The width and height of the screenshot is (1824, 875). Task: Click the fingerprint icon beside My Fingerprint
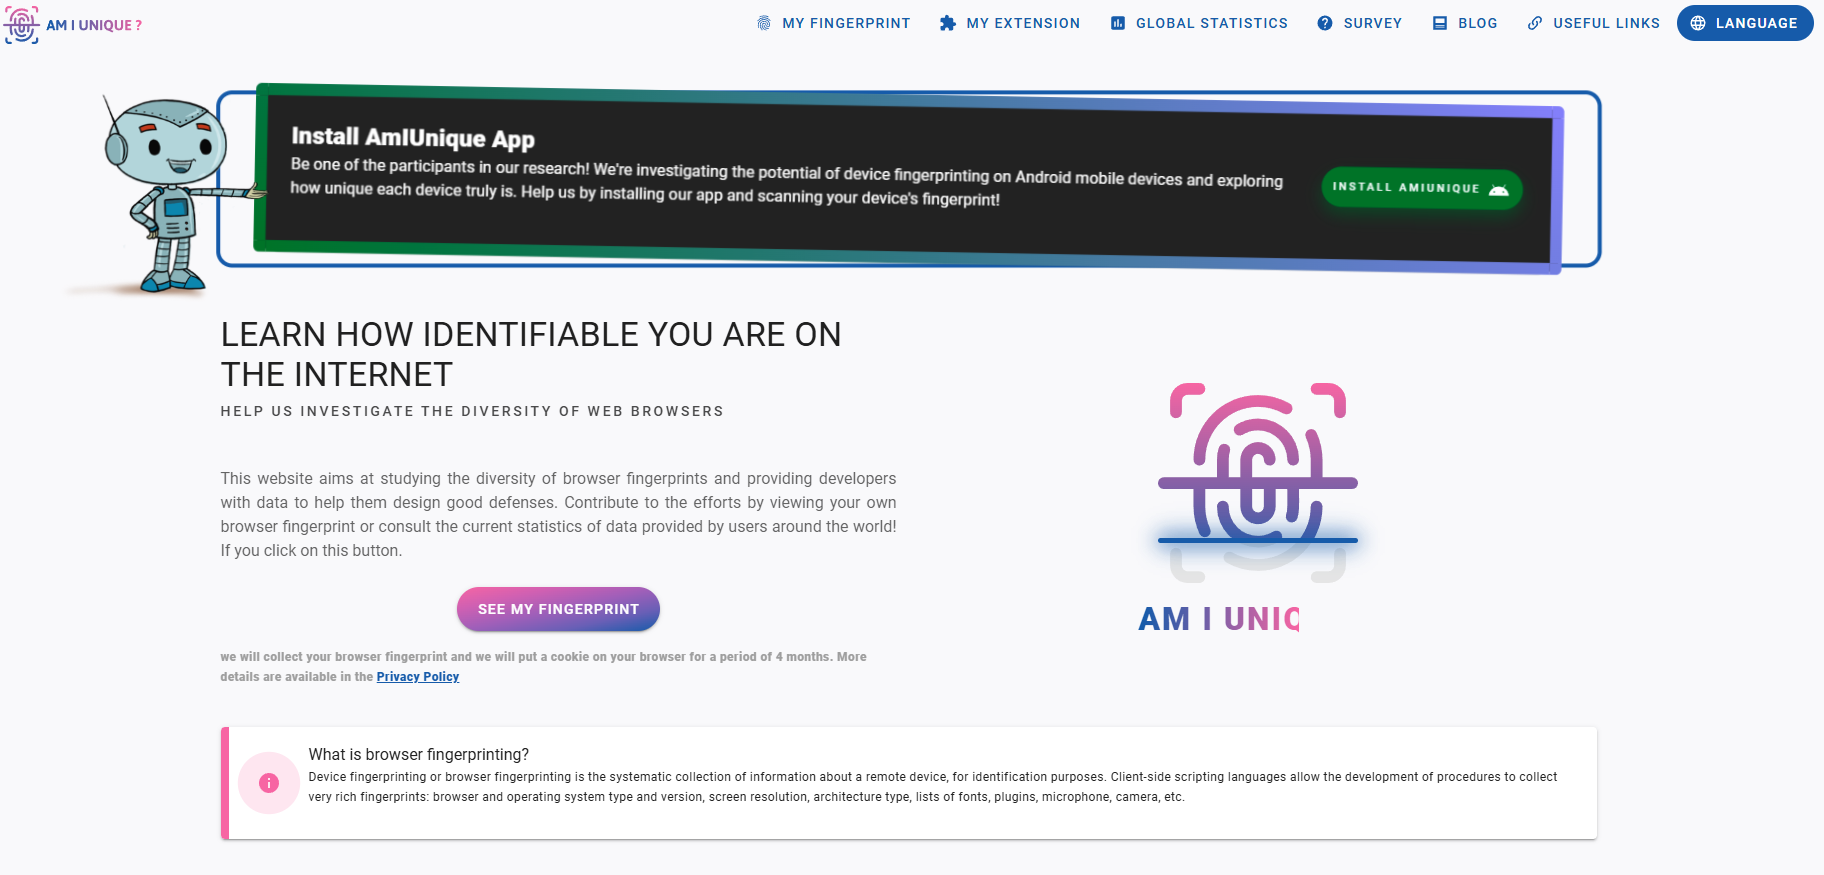click(764, 23)
